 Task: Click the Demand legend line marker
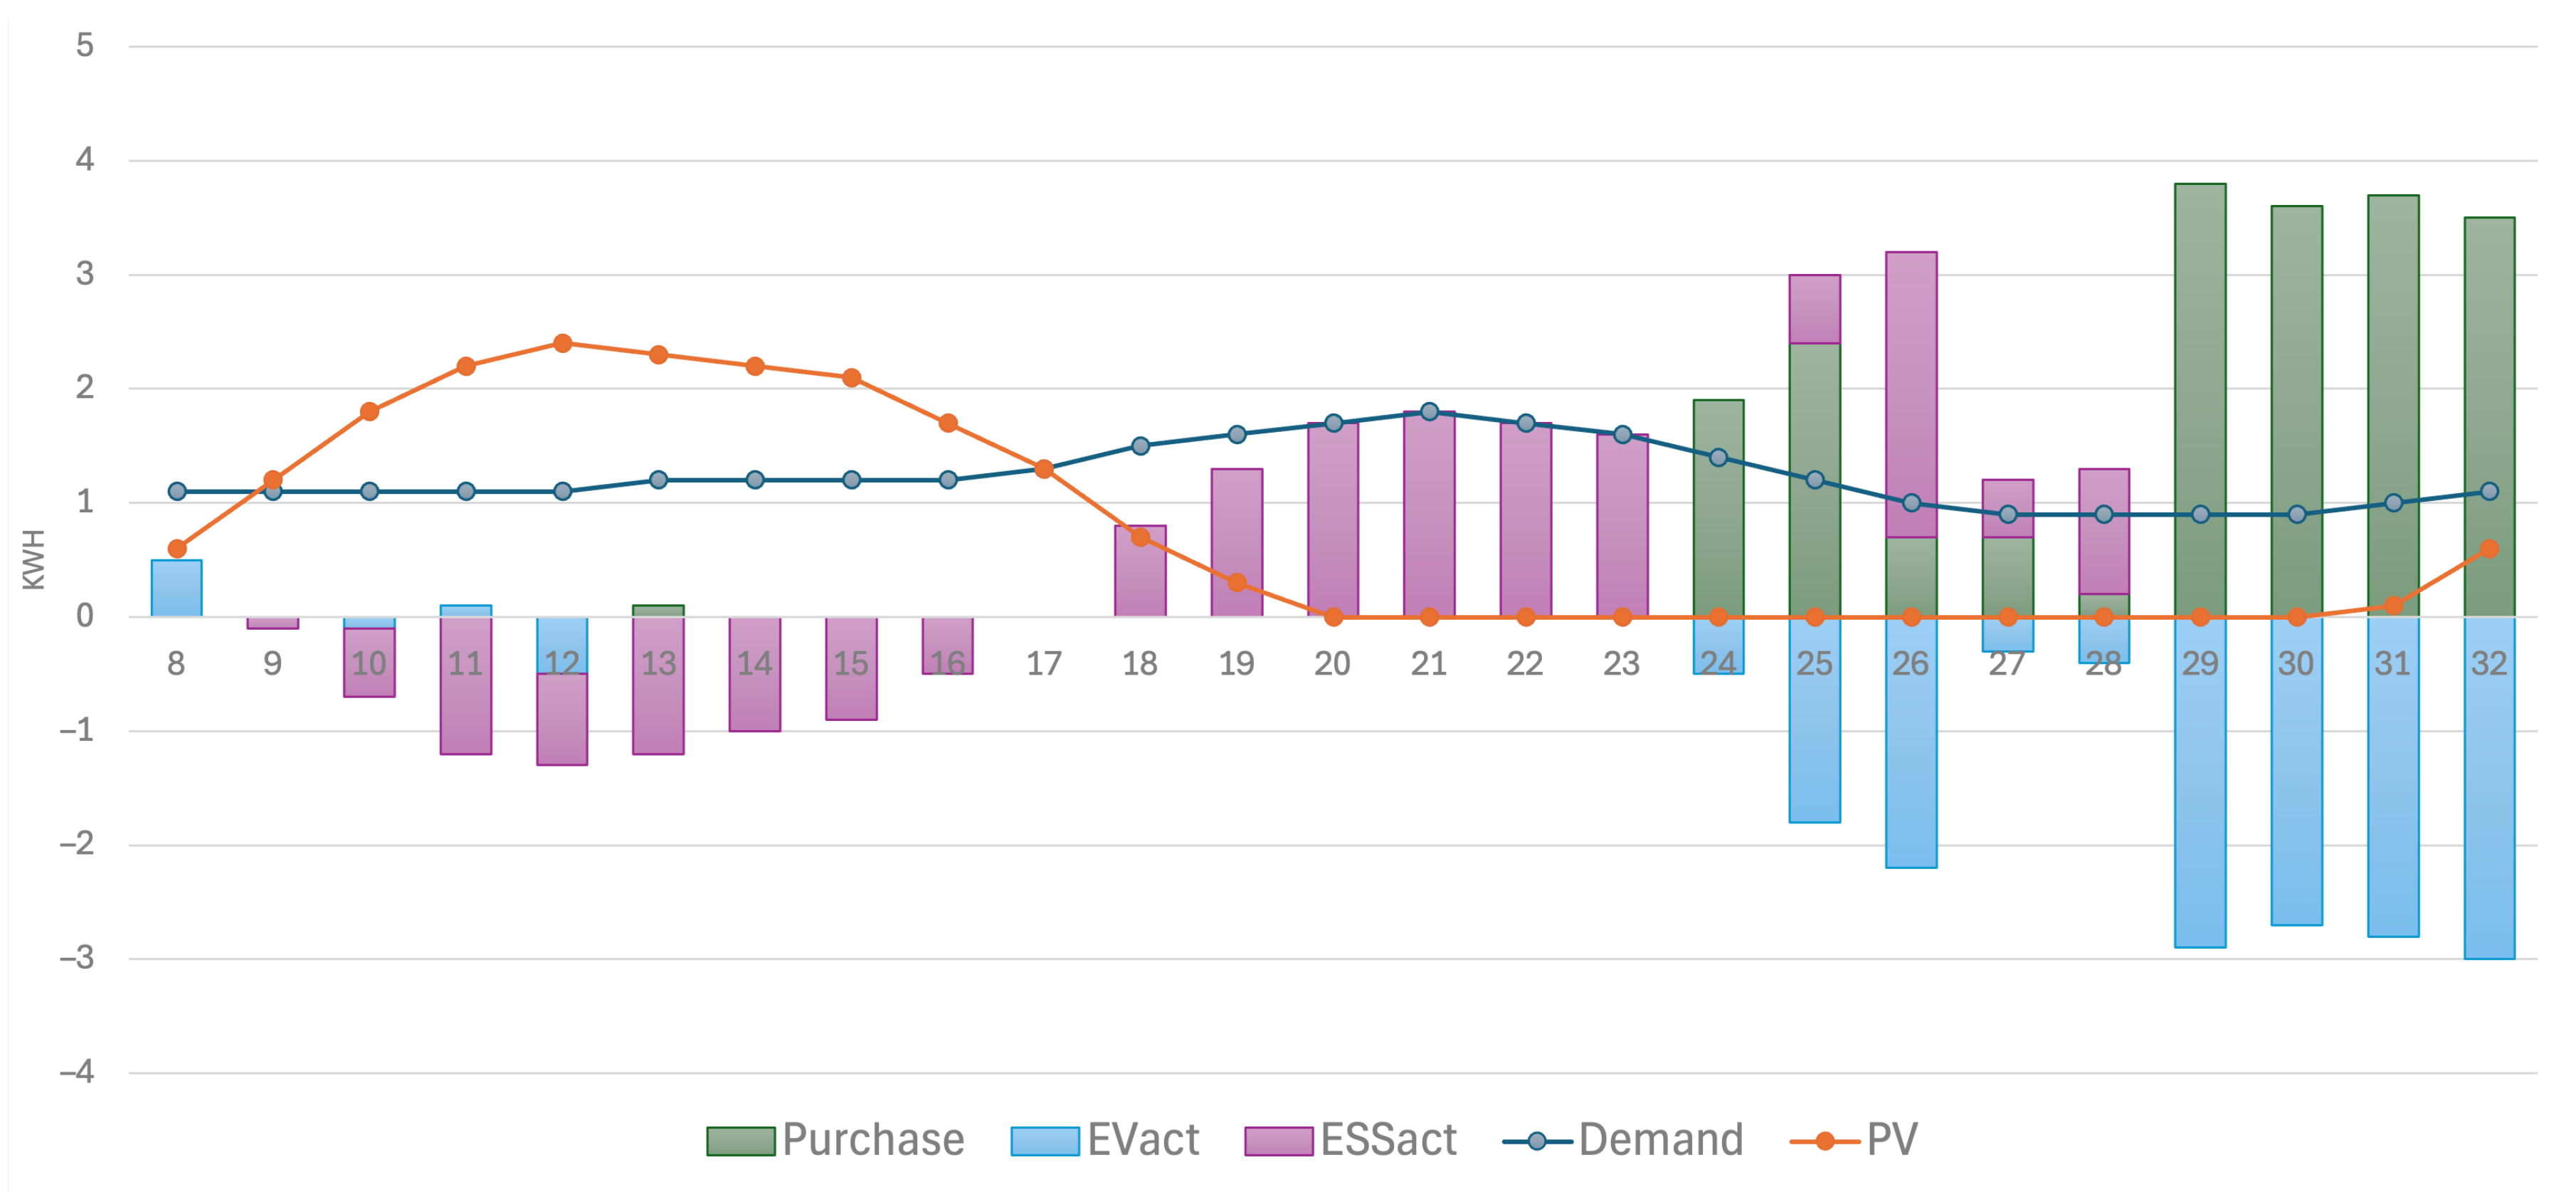click(x=1537, y=1140)
